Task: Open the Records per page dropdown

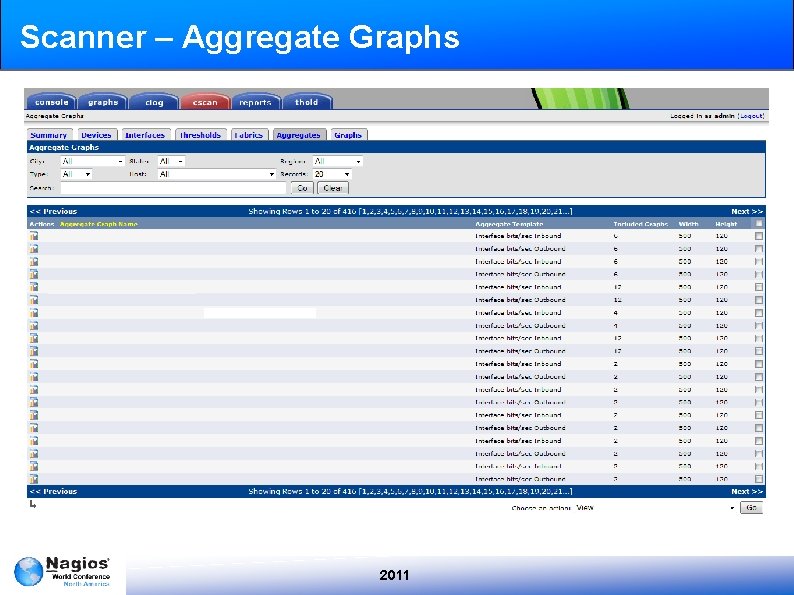Action: 332,174
